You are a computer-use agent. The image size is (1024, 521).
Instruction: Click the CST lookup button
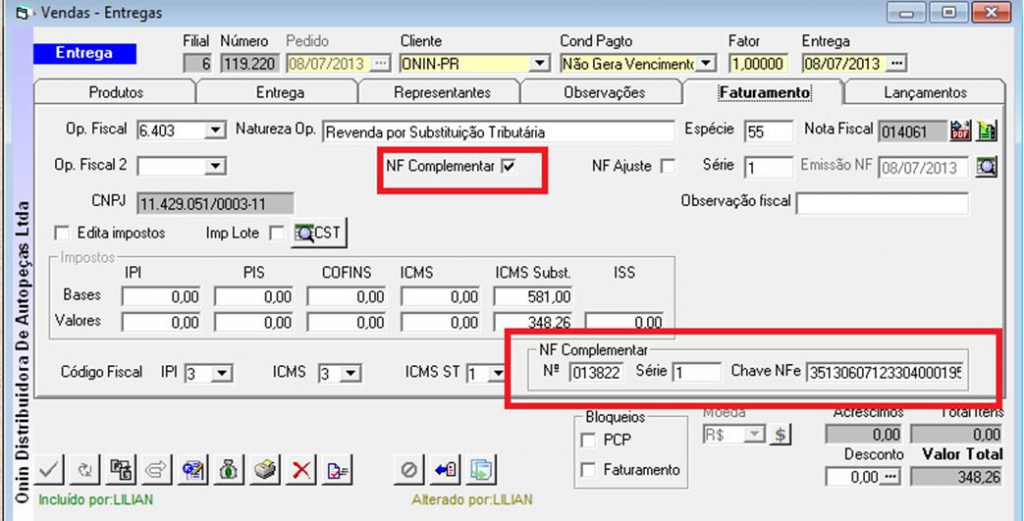319,233
